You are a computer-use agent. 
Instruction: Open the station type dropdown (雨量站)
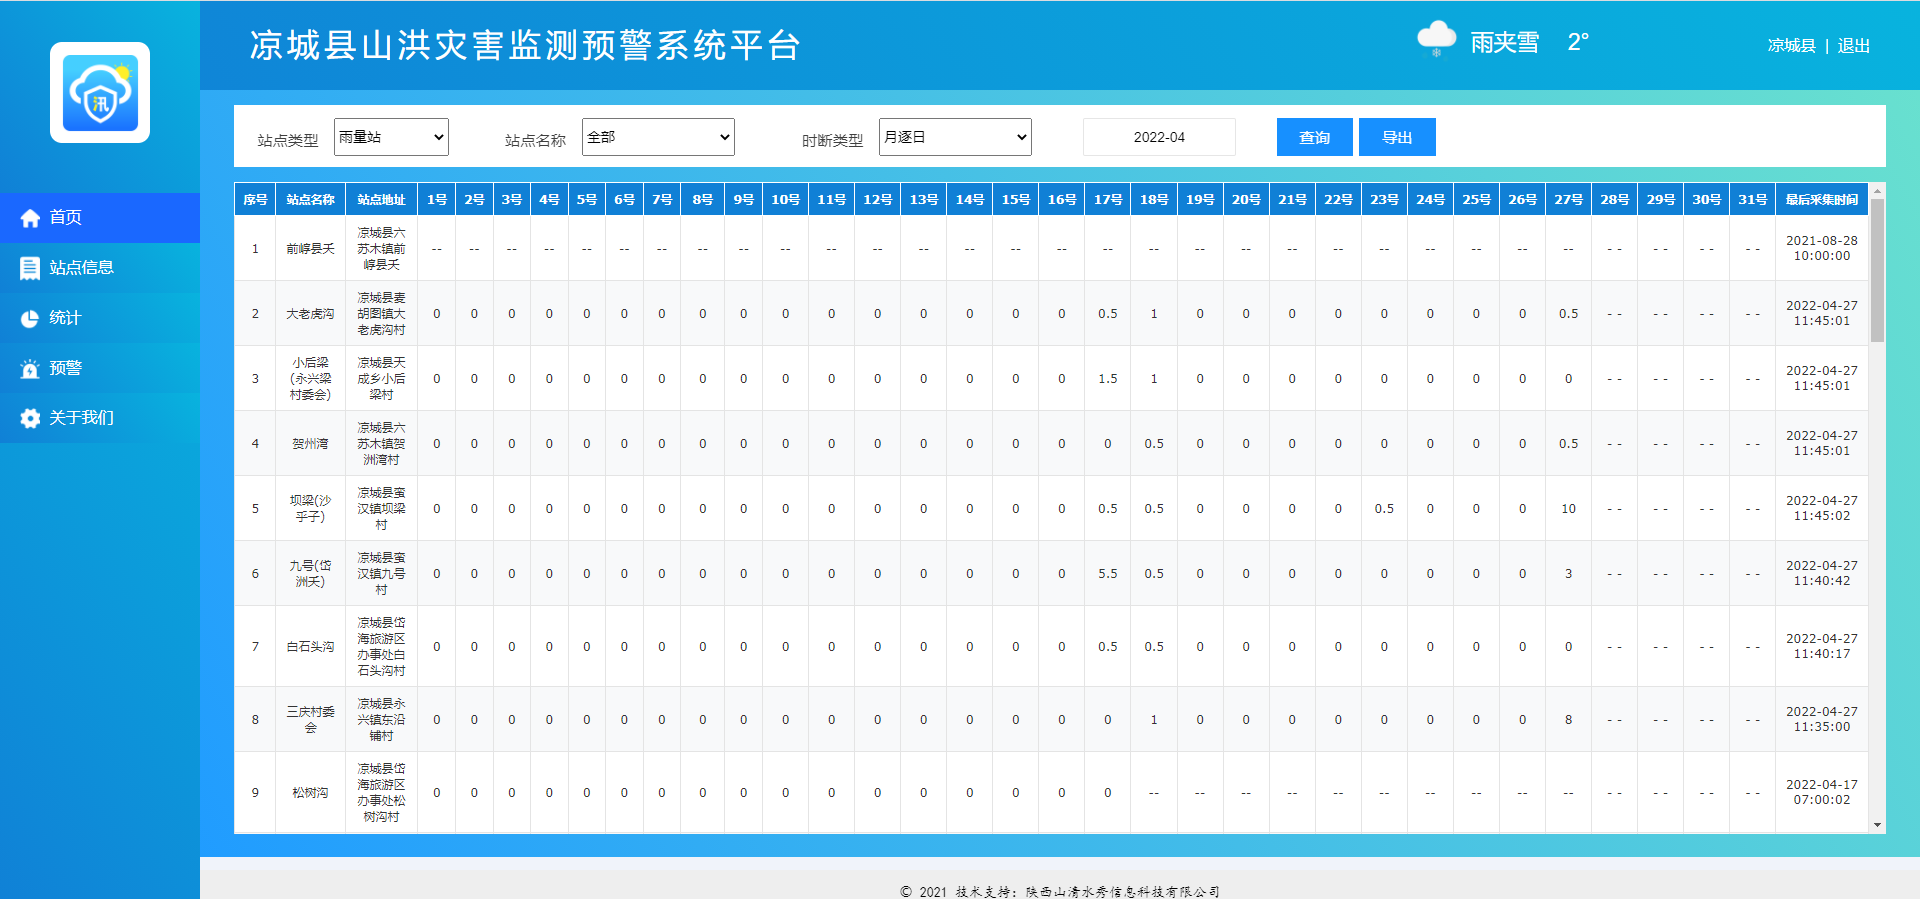(391, 137)
